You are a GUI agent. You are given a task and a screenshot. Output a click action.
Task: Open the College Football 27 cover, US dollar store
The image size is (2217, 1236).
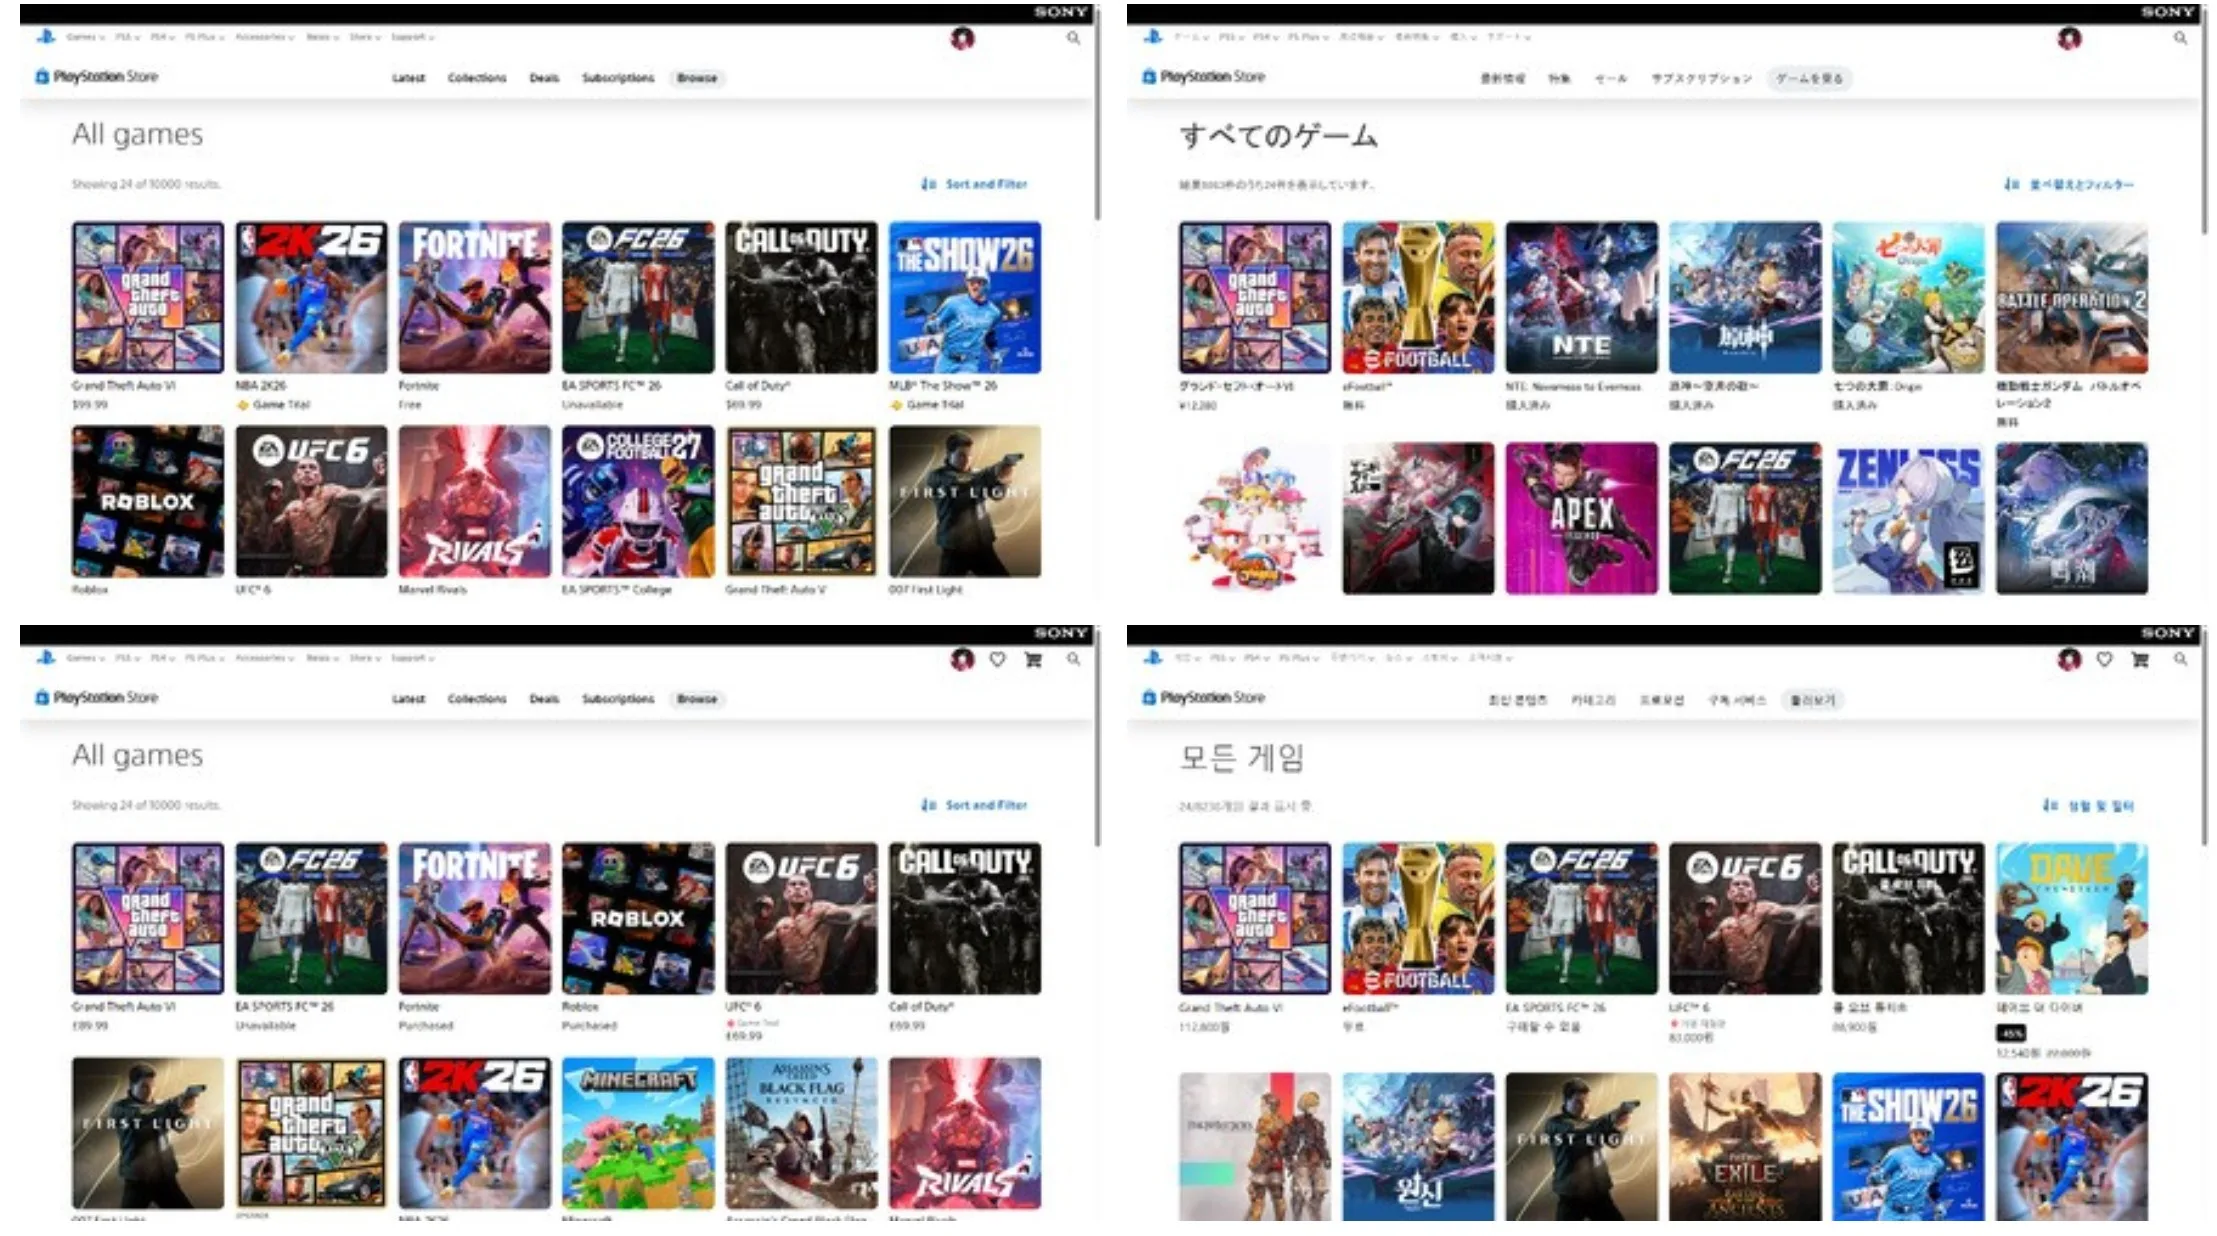pos(638,501)
